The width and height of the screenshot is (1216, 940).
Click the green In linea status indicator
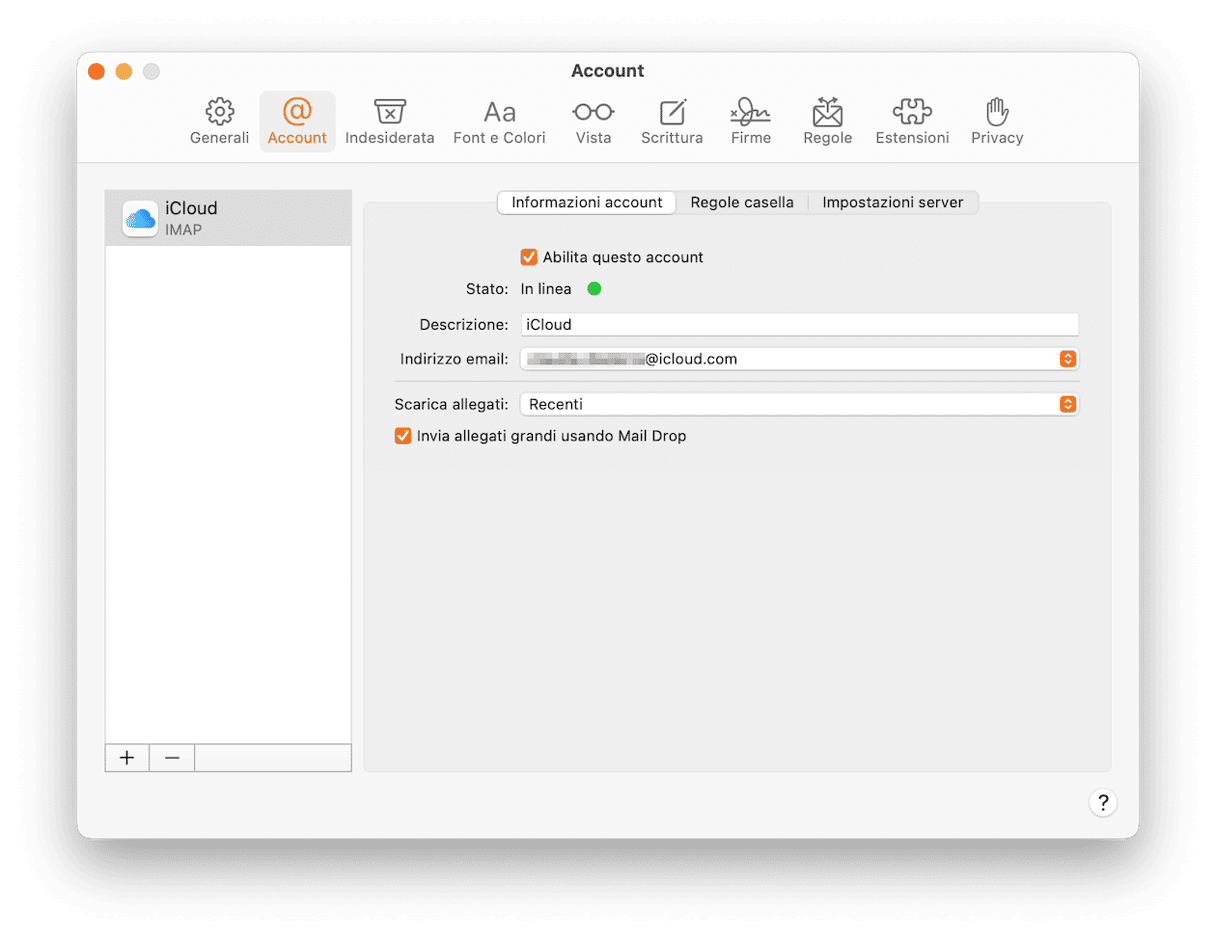click(594, 289)
